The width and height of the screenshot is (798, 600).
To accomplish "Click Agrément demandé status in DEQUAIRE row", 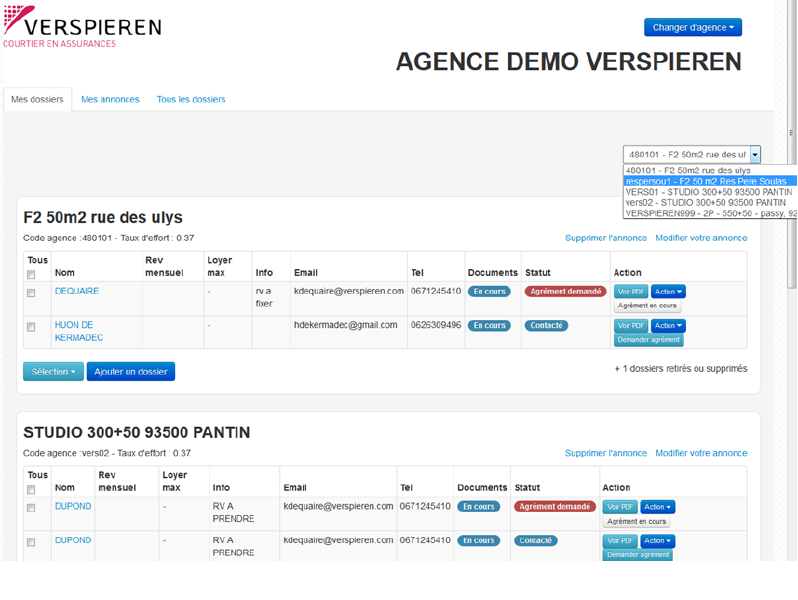I will point(565,292).
